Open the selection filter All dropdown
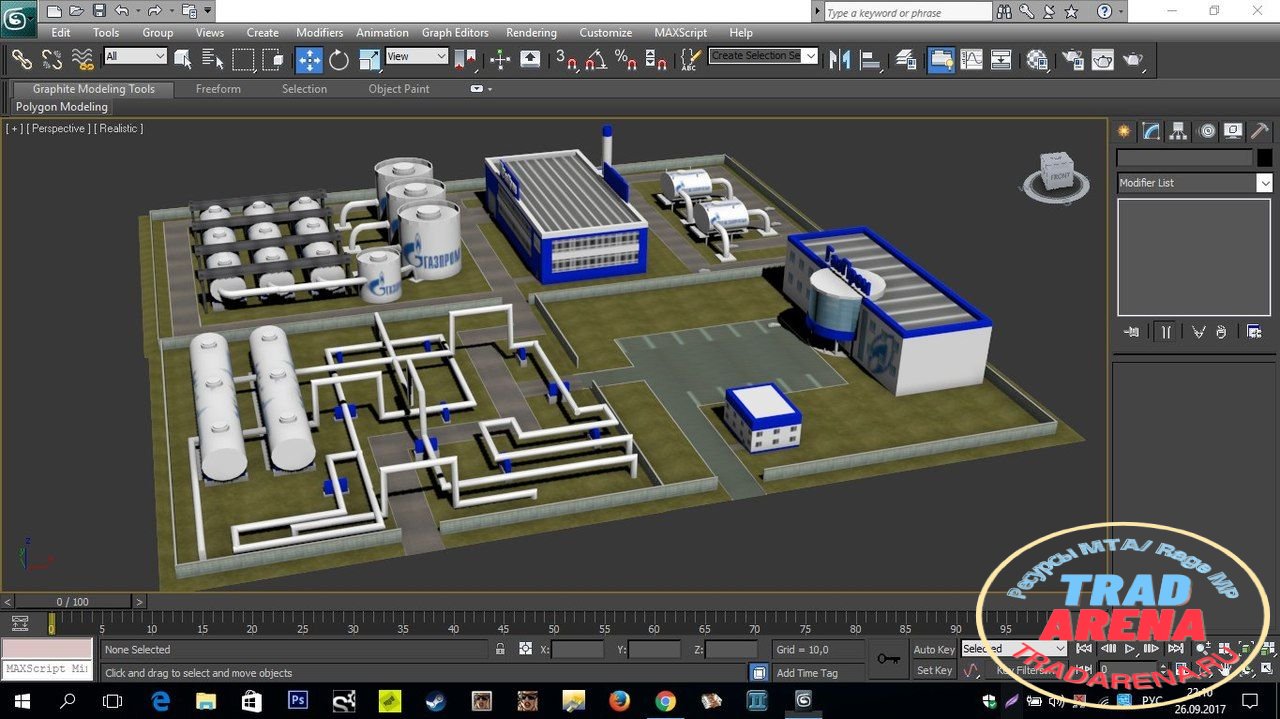 point(135,57)
